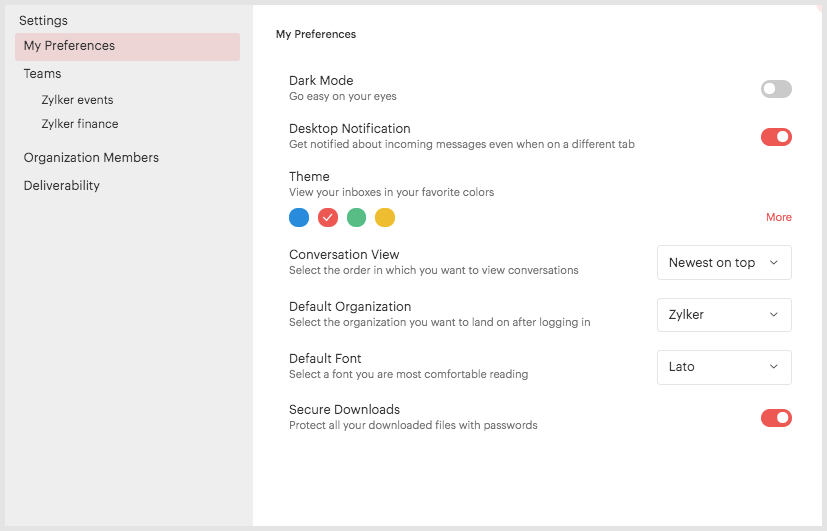827x531 pixels.
Task: Open the Conversation View dropdown
Action: click(x=724, y=263)
